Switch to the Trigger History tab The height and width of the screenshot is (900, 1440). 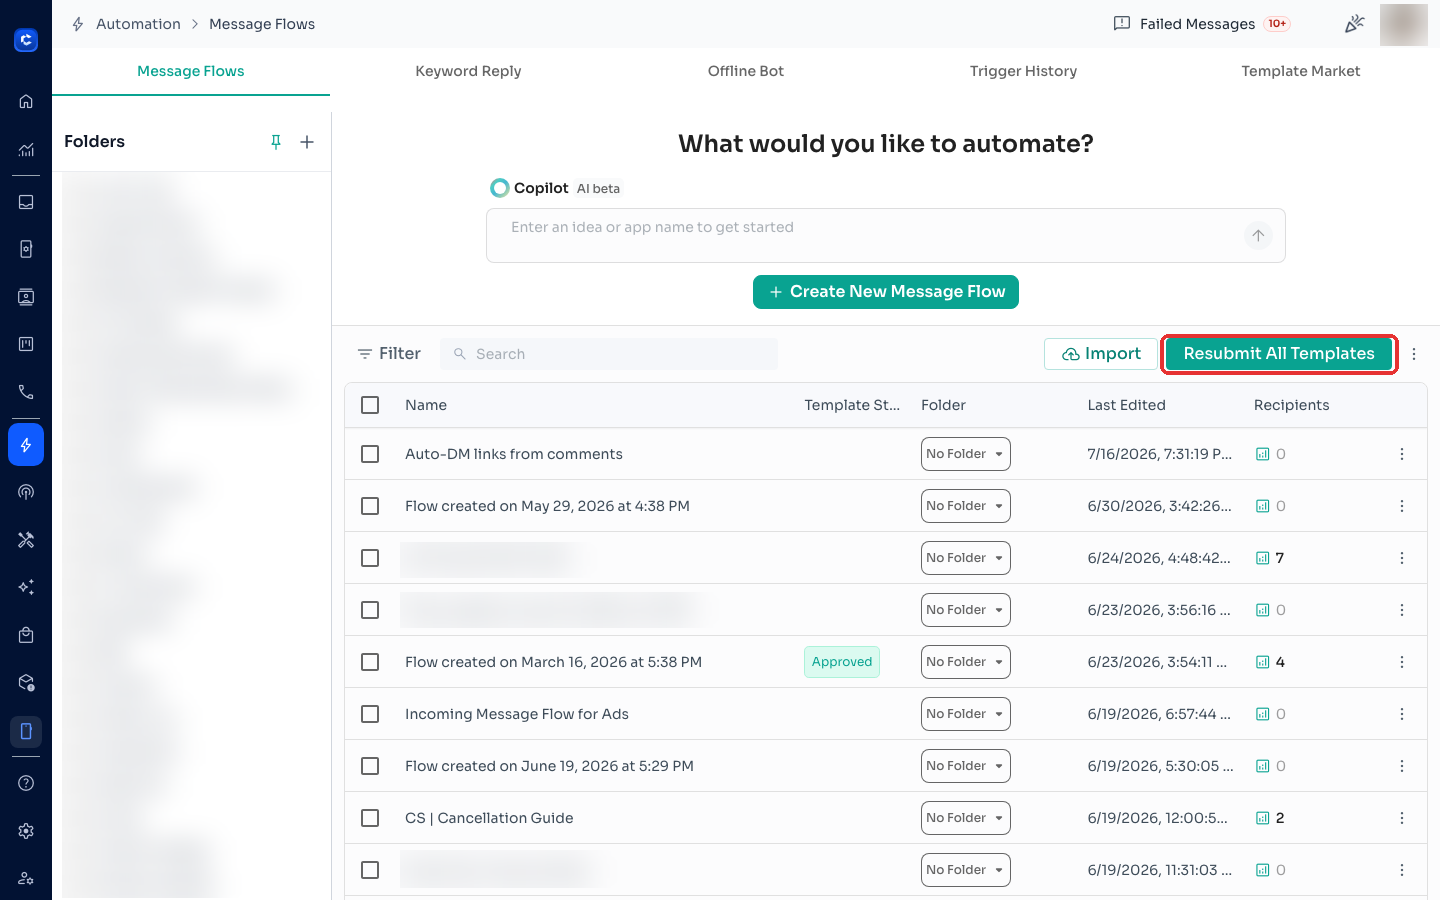pos(1023,71)
